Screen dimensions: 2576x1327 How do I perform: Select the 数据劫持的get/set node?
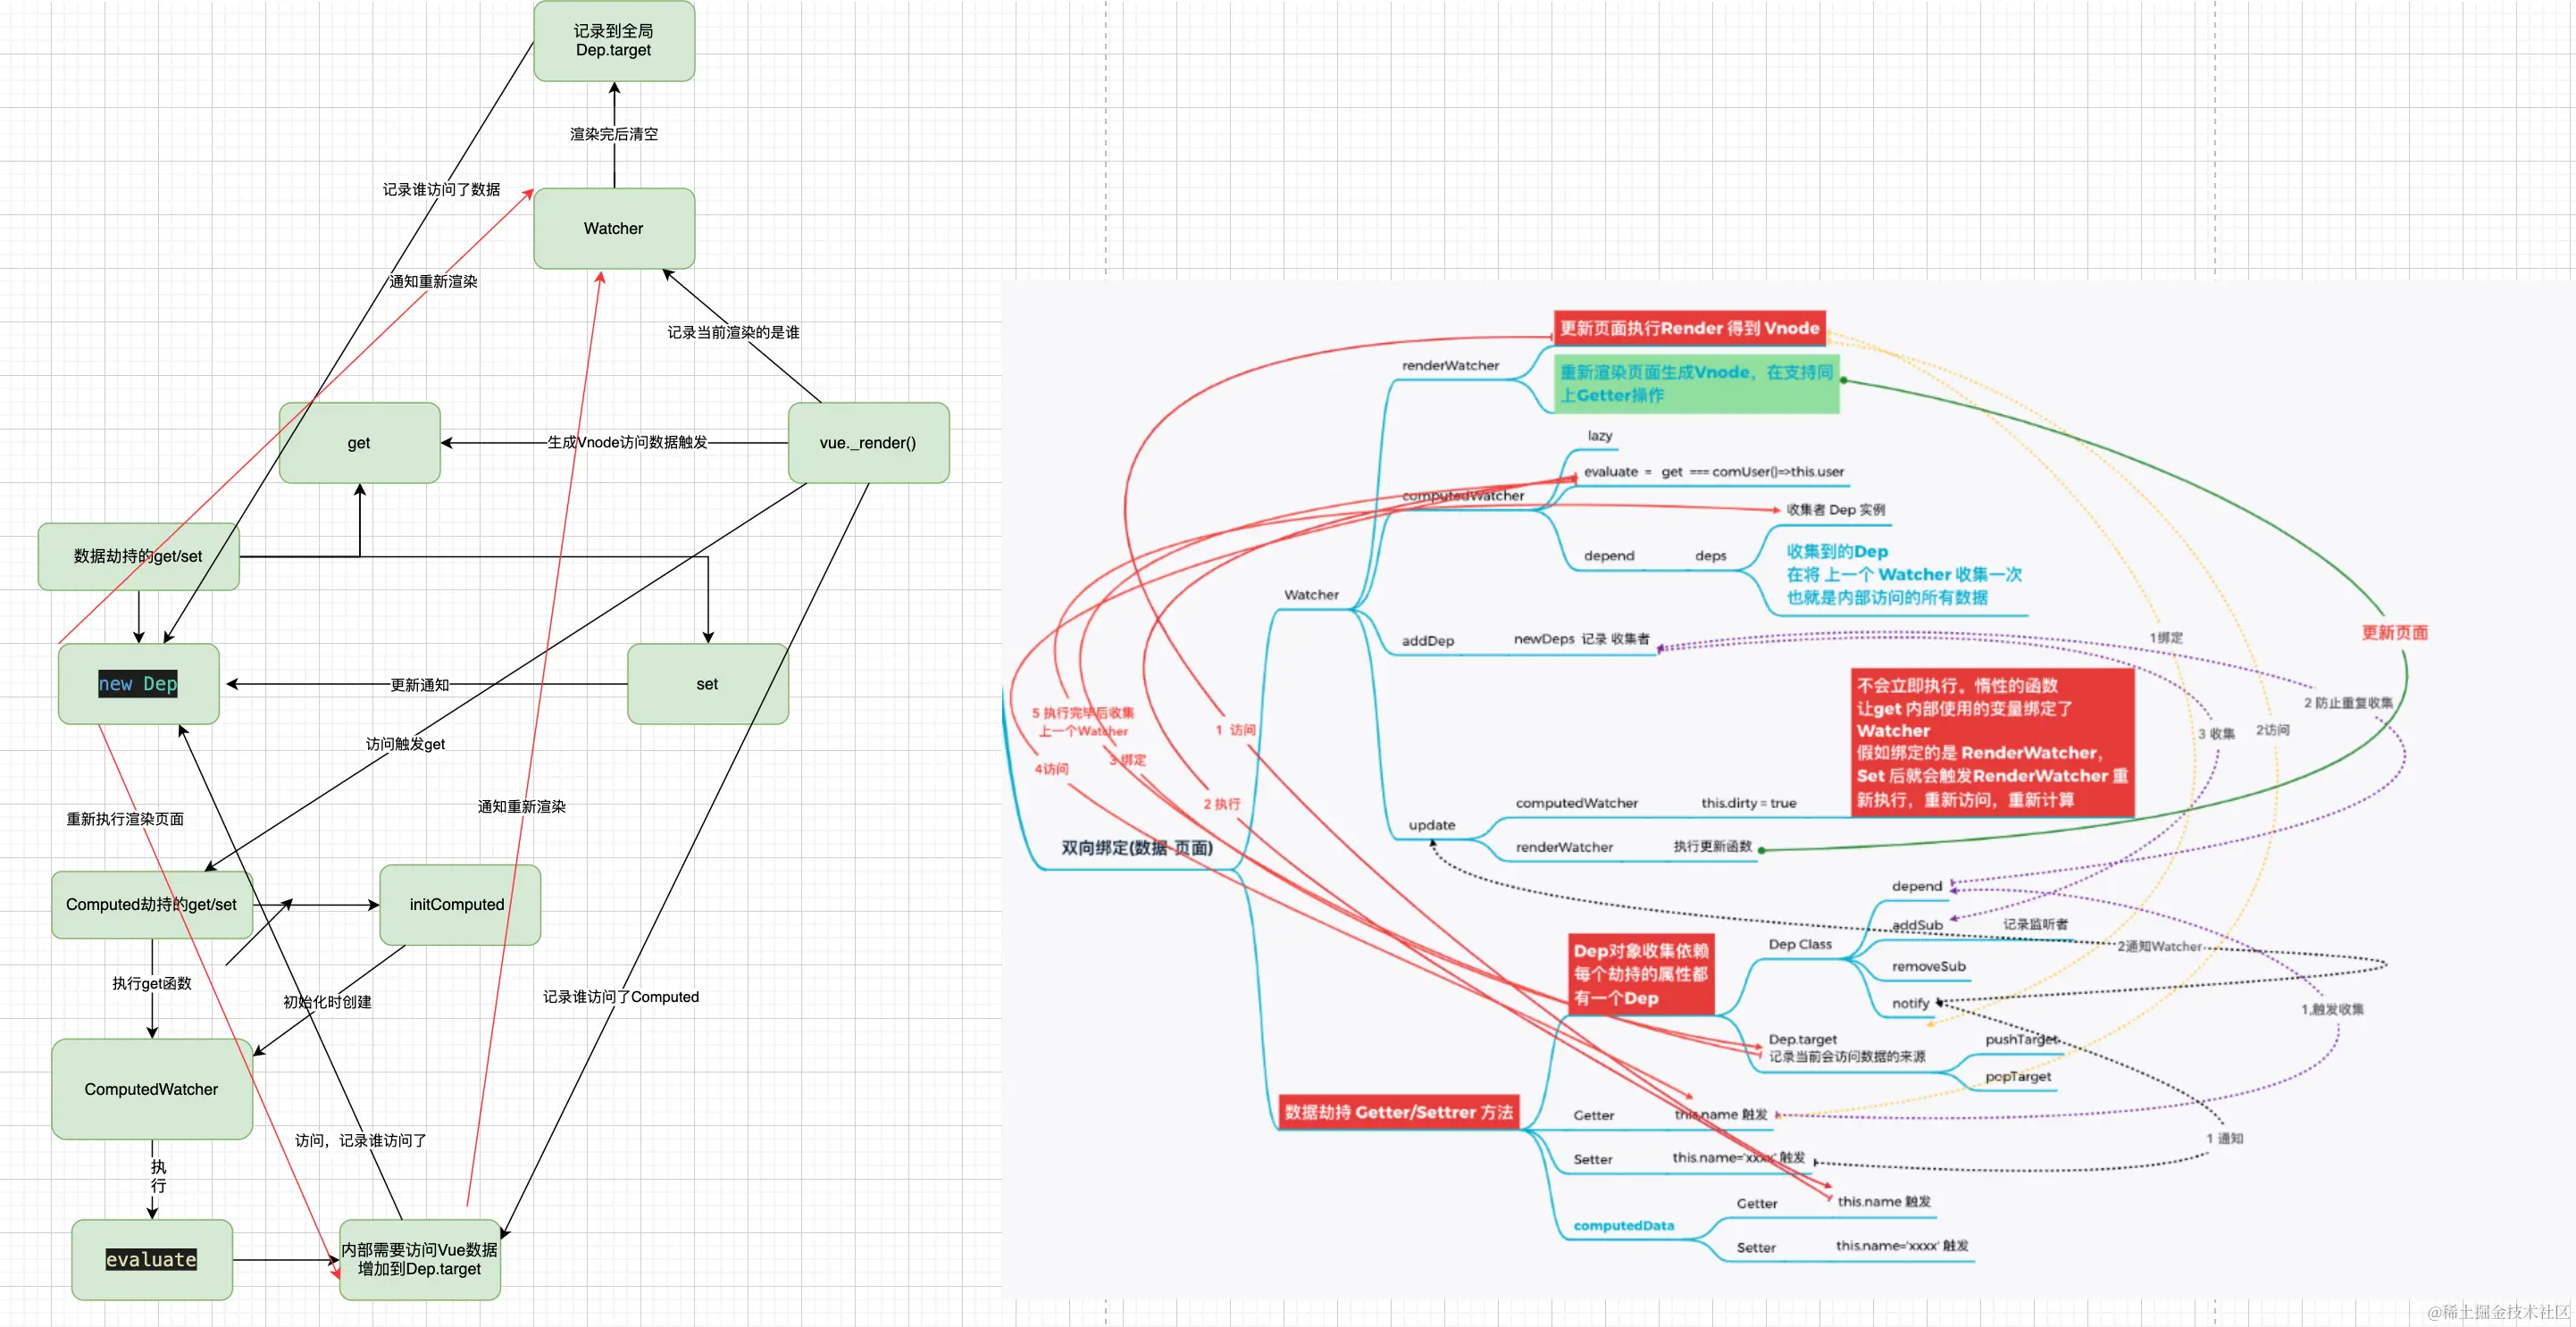[x=138, y=556]
